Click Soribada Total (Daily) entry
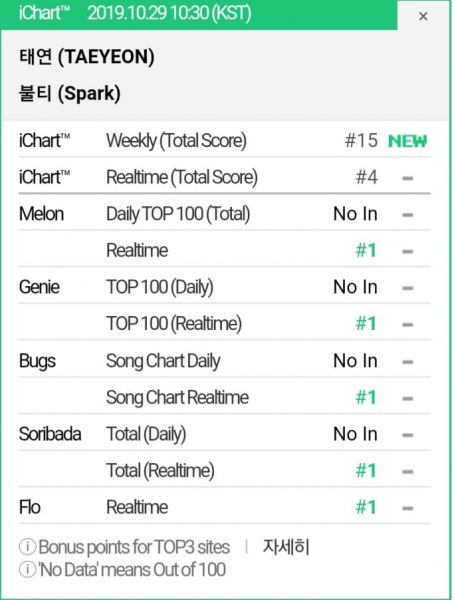This screenshot has height=600, width=454. coord(146,434)
